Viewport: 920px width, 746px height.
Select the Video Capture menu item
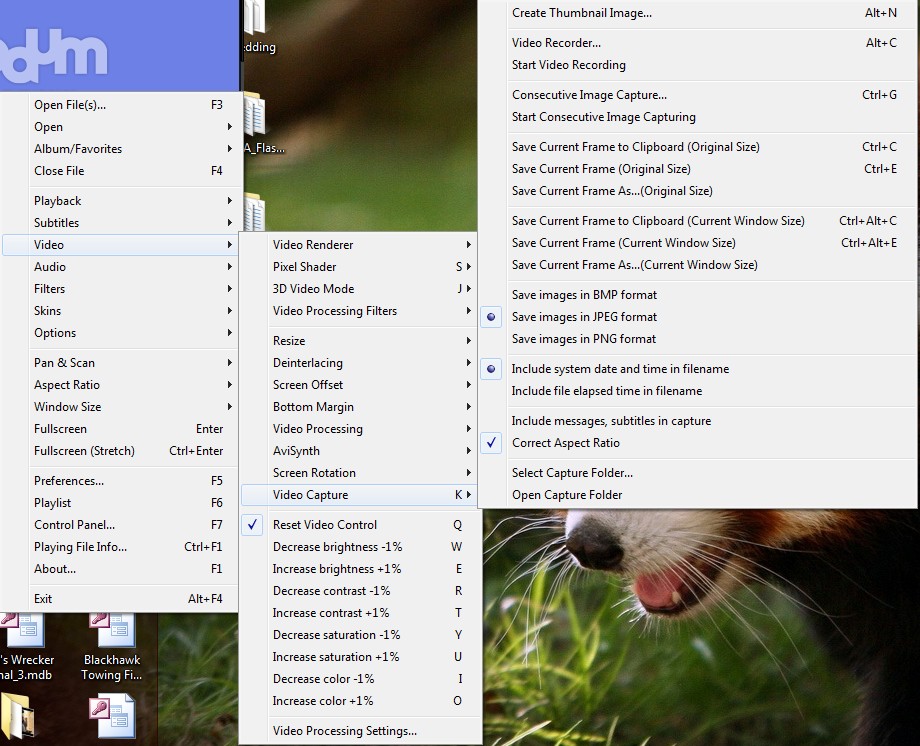(359, 495)
